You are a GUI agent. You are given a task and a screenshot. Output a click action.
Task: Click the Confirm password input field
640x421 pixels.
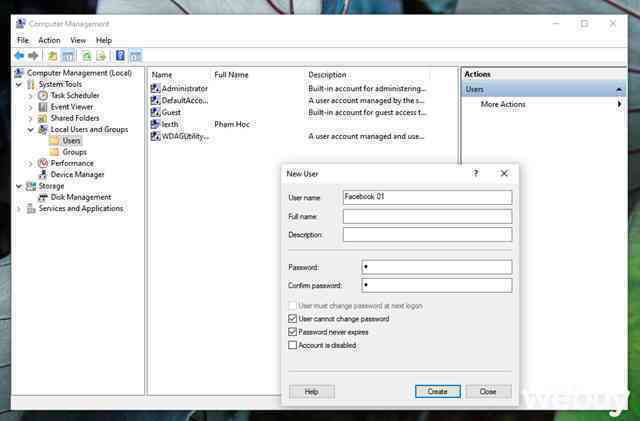[436, 285]
